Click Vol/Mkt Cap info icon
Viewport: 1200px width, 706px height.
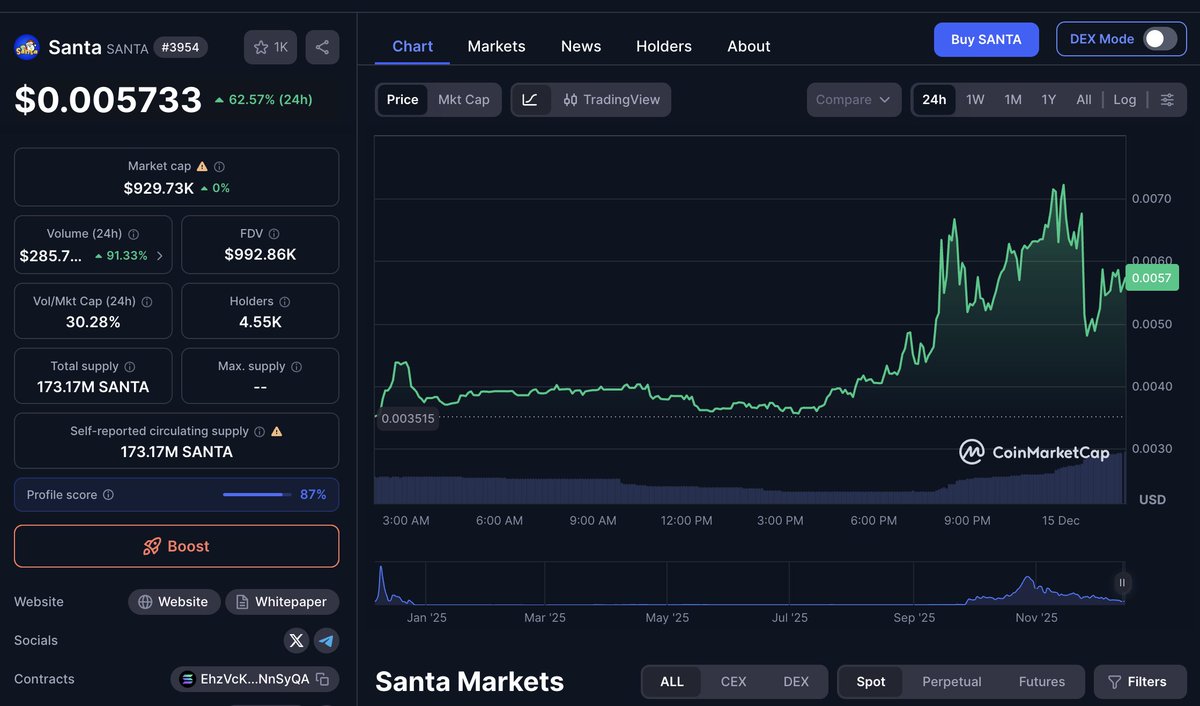click(147, 301)
